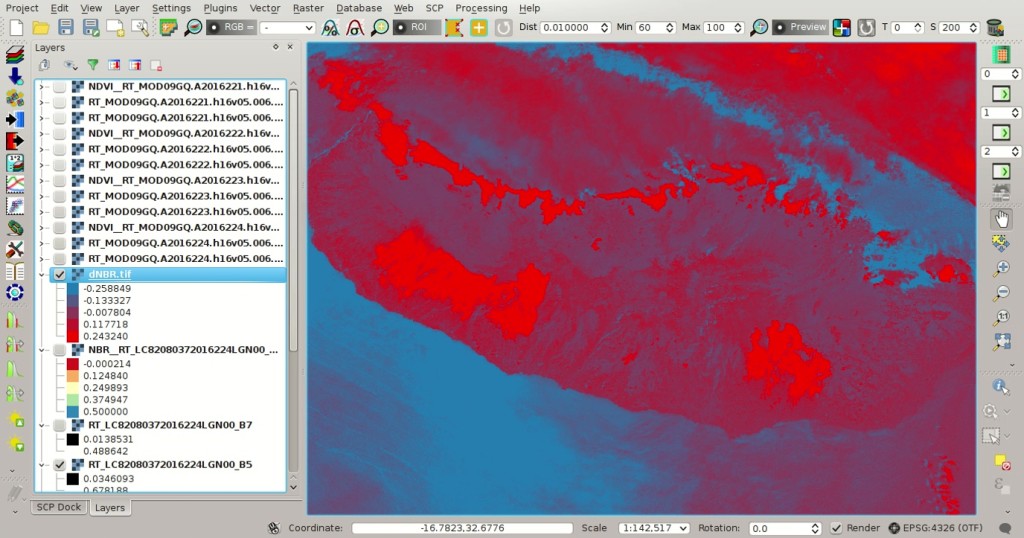Expand the NDVI__RT_MOD09GQ.A2016221 layer node
Viewport: 1024px width, 538px height.
pyautogui.click(x=42, y=87)
